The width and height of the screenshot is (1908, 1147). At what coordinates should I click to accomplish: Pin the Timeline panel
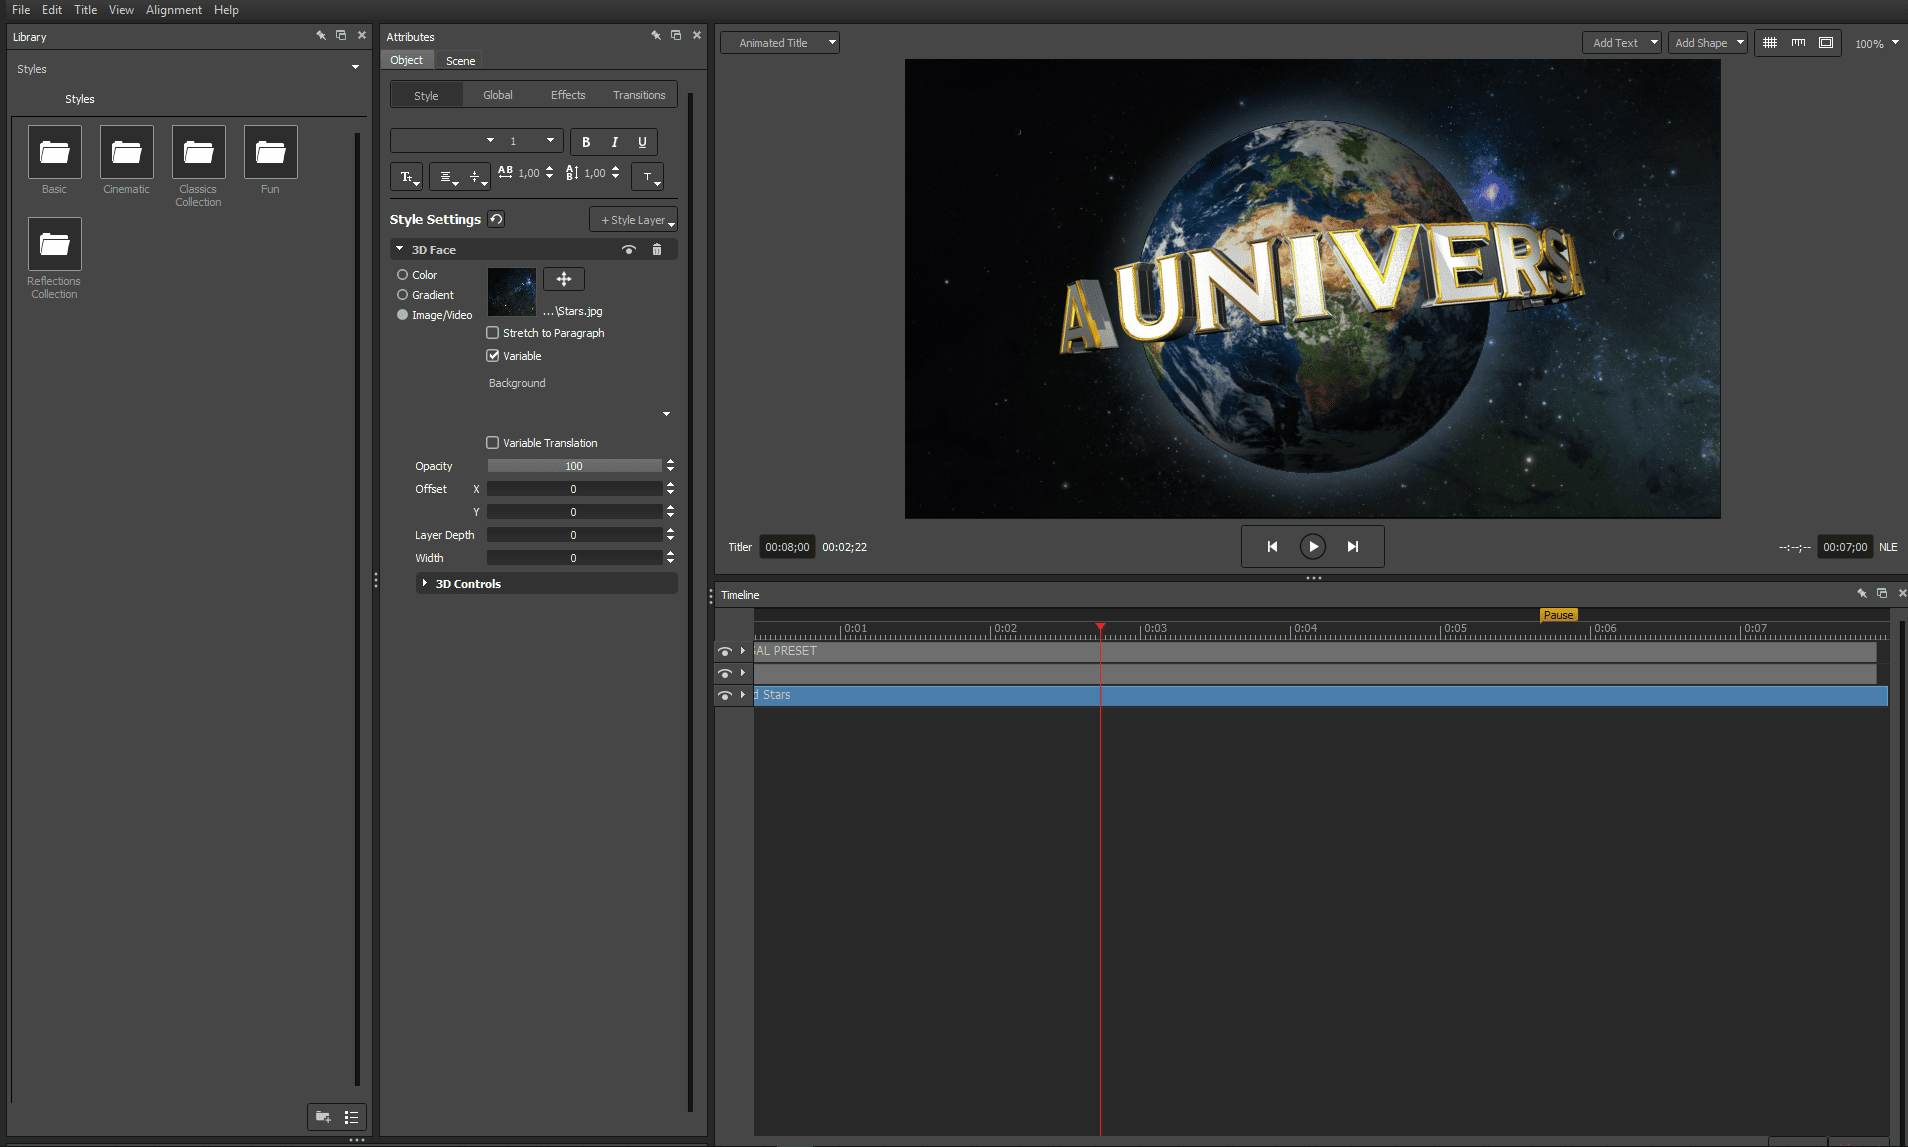point(1862,593)
